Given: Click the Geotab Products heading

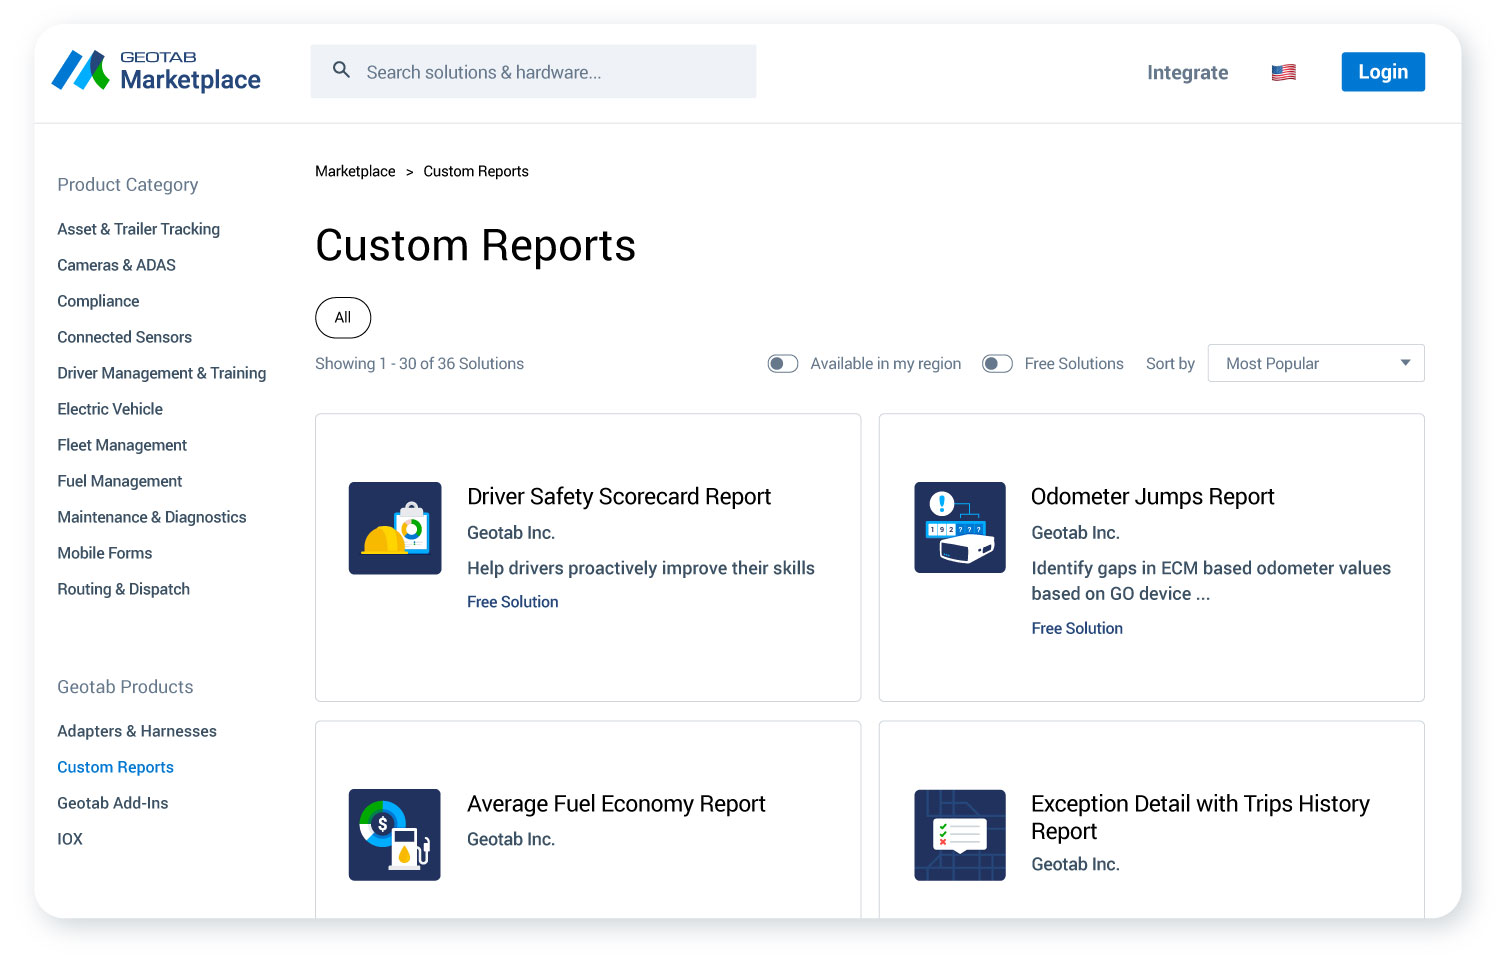Looking at the screenshot, I should coord(125,687).
